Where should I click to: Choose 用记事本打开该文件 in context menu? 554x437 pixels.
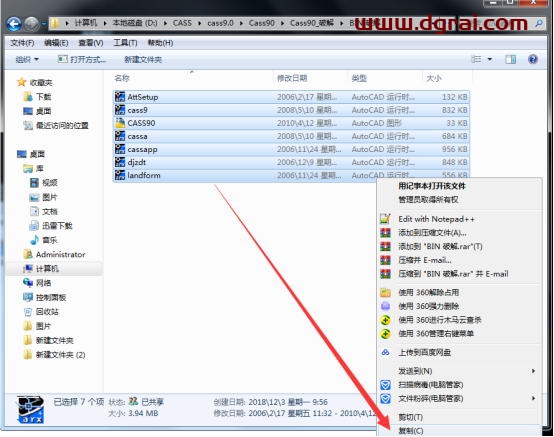tap(432, 186)
